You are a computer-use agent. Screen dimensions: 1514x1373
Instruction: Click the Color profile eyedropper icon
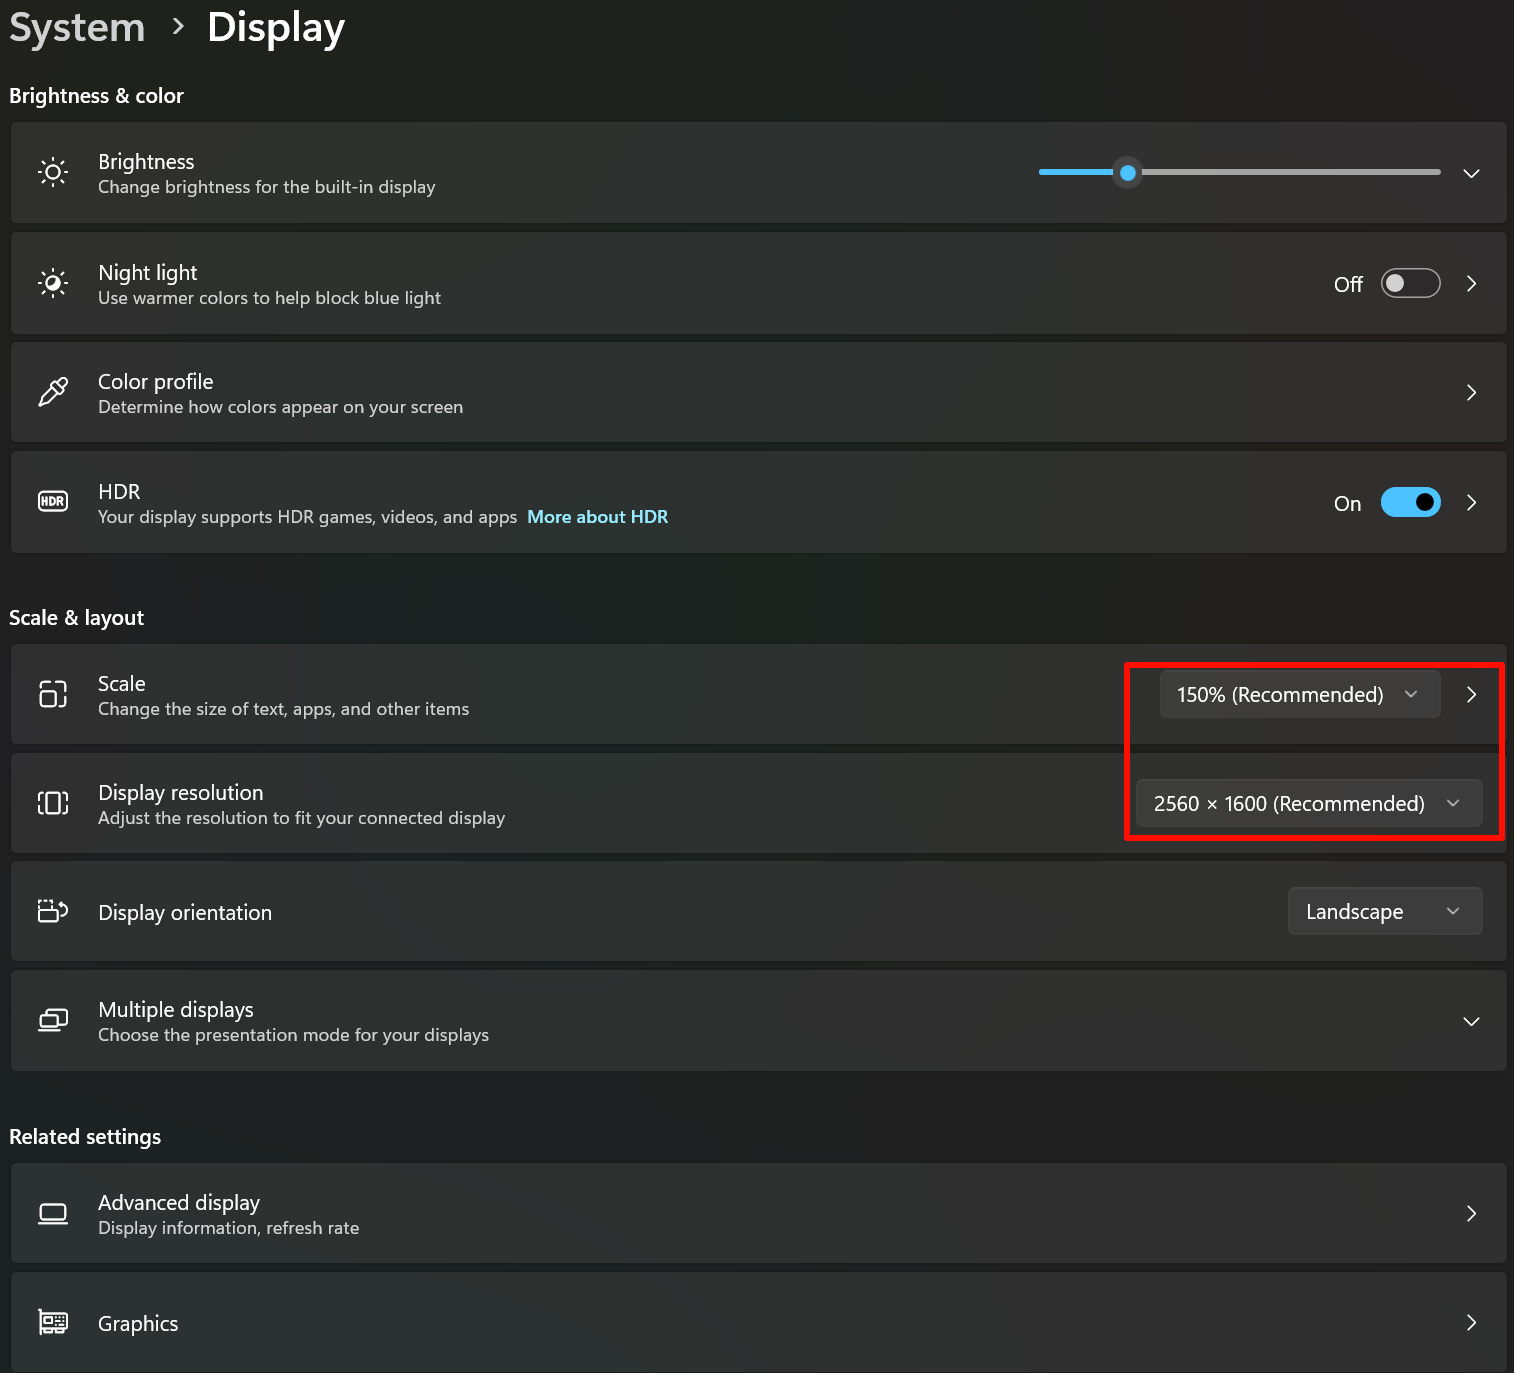point(53,392)
